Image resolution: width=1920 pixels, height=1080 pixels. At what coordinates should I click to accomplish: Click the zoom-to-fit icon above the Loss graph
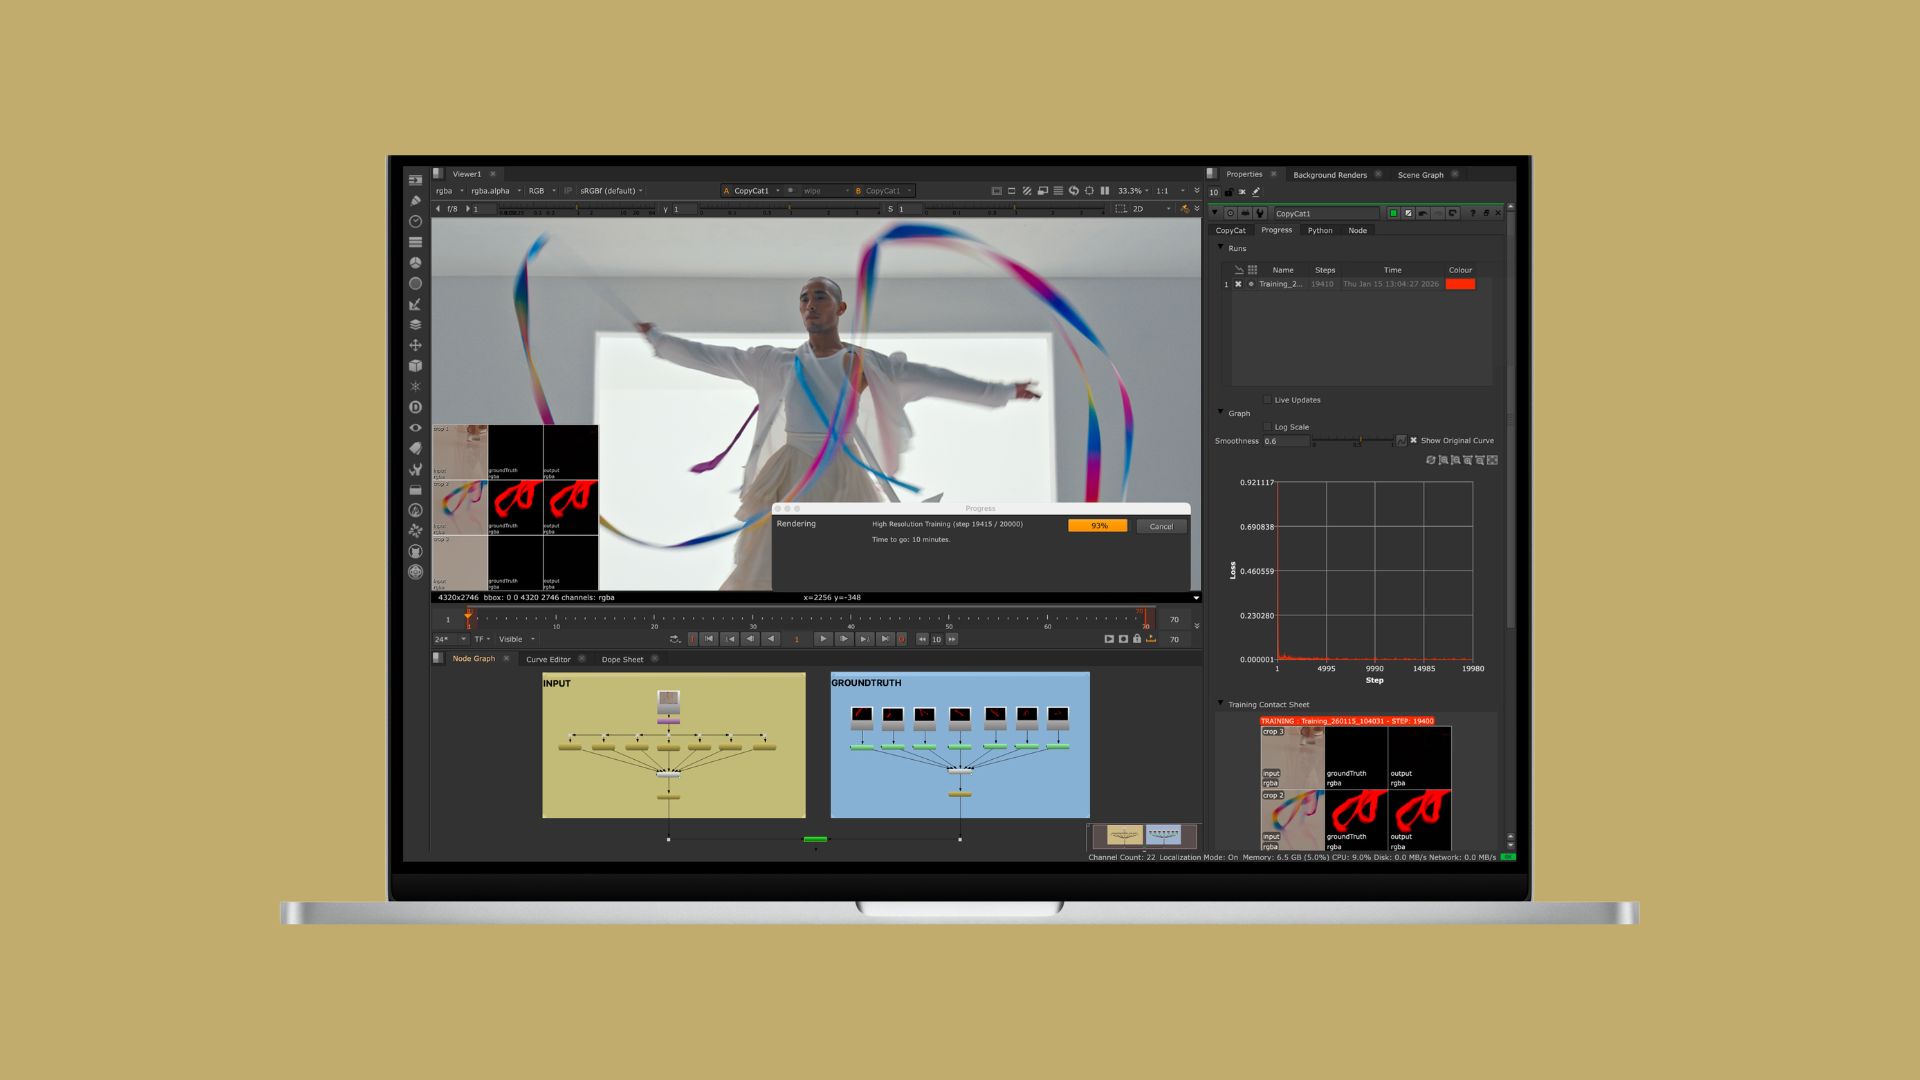[x=1491, y=460]
